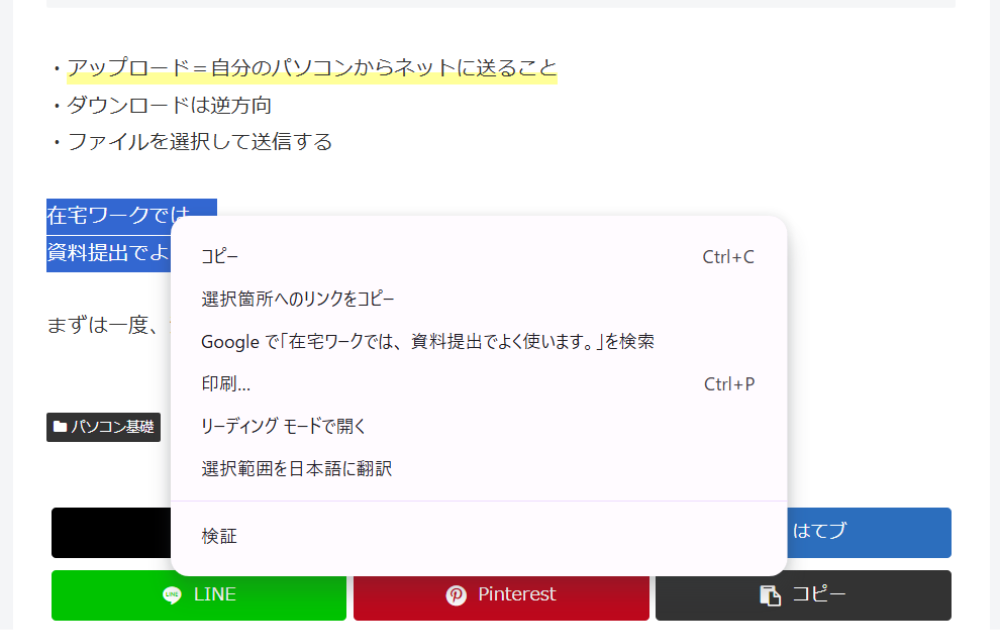Click the folder icon beside パソコン基礎
Image resolution: width=1000 pixels, height=630 pixels.
pos(60,427)
